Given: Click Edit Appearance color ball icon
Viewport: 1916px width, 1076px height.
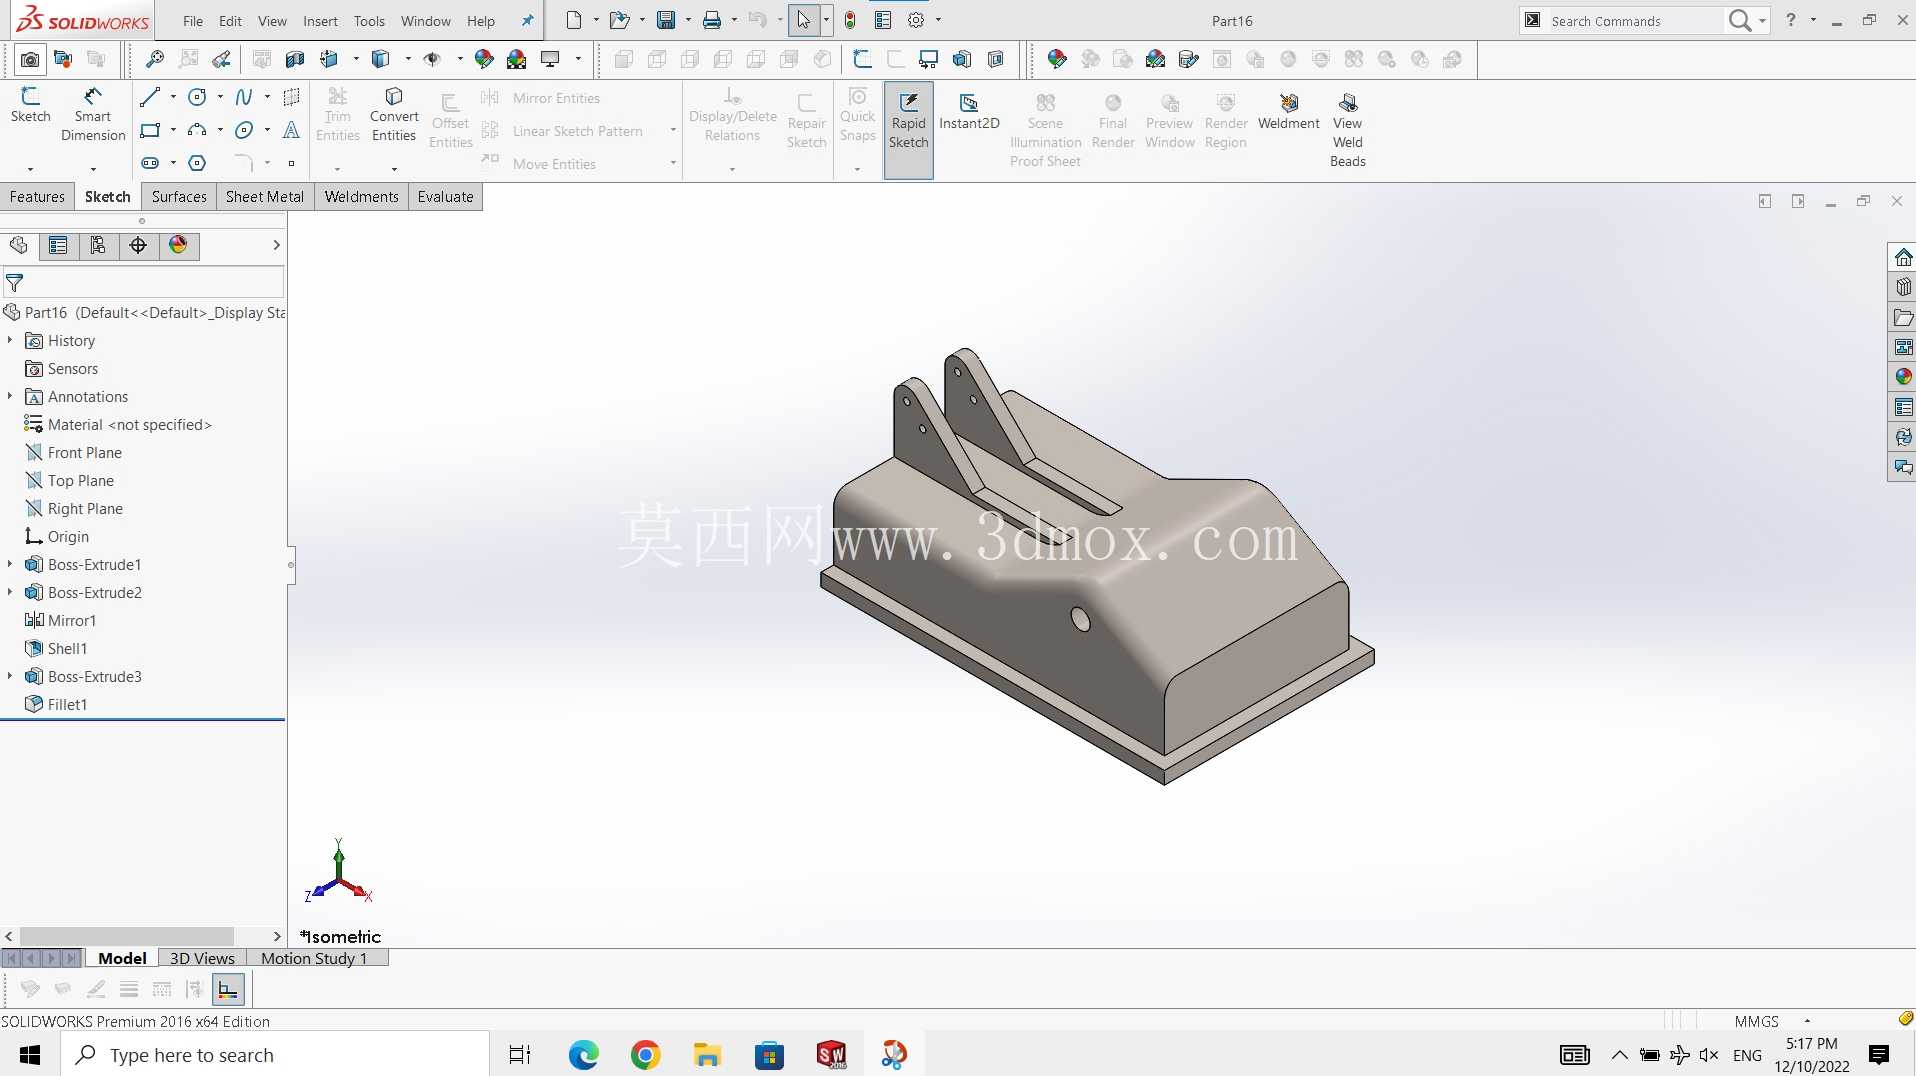Looking at the screenshot, I should coord(484,60).
